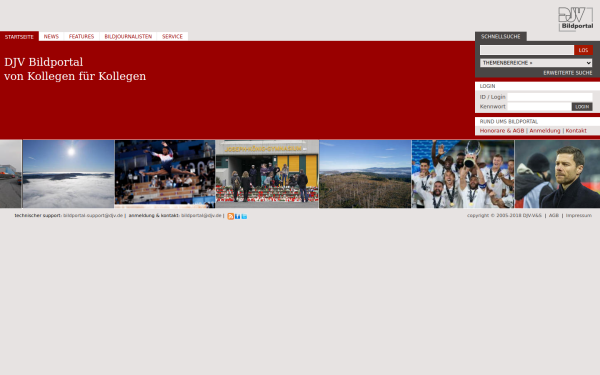Open Erweiterte Suche link
This screenshot has width=600, height=375.
pyautogui.click(x=568, y=73)
